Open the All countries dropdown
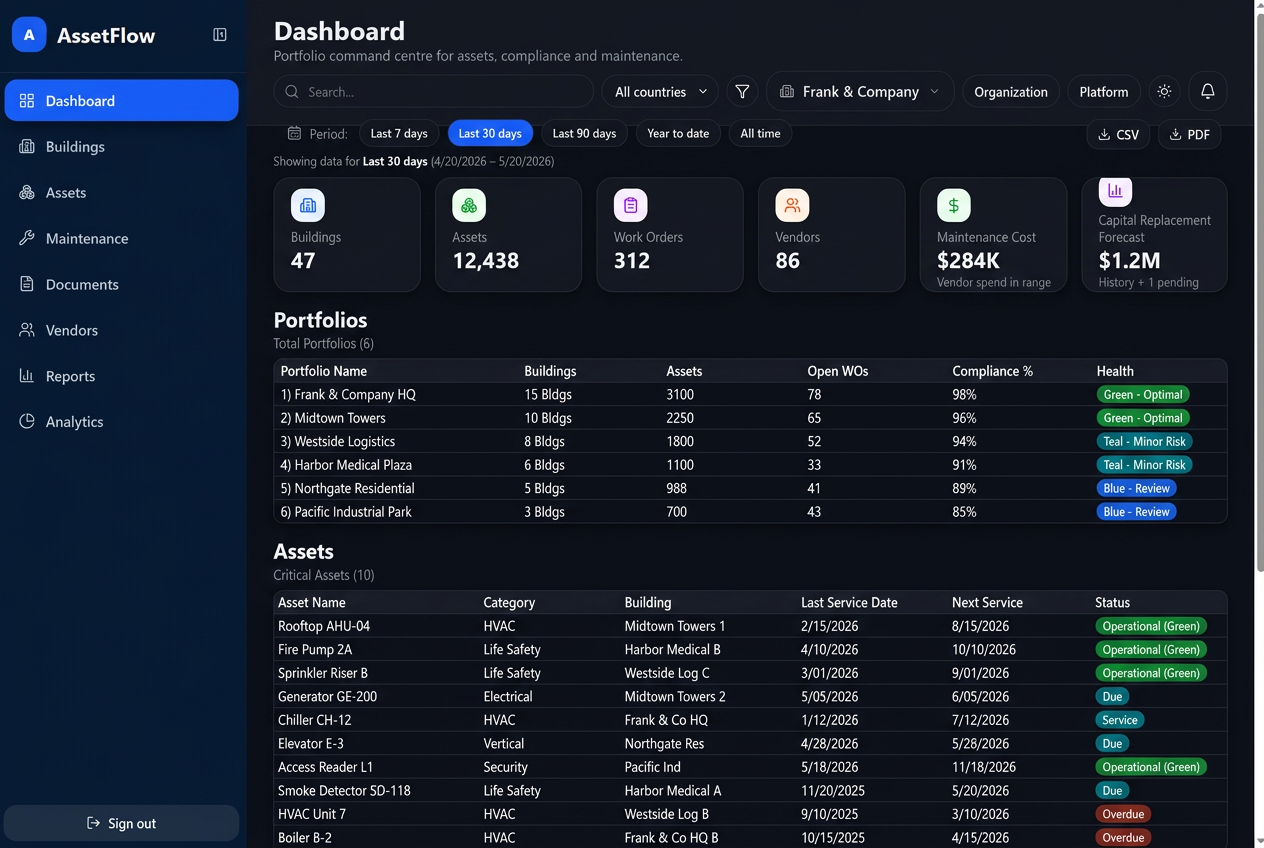 coord(660,92)
